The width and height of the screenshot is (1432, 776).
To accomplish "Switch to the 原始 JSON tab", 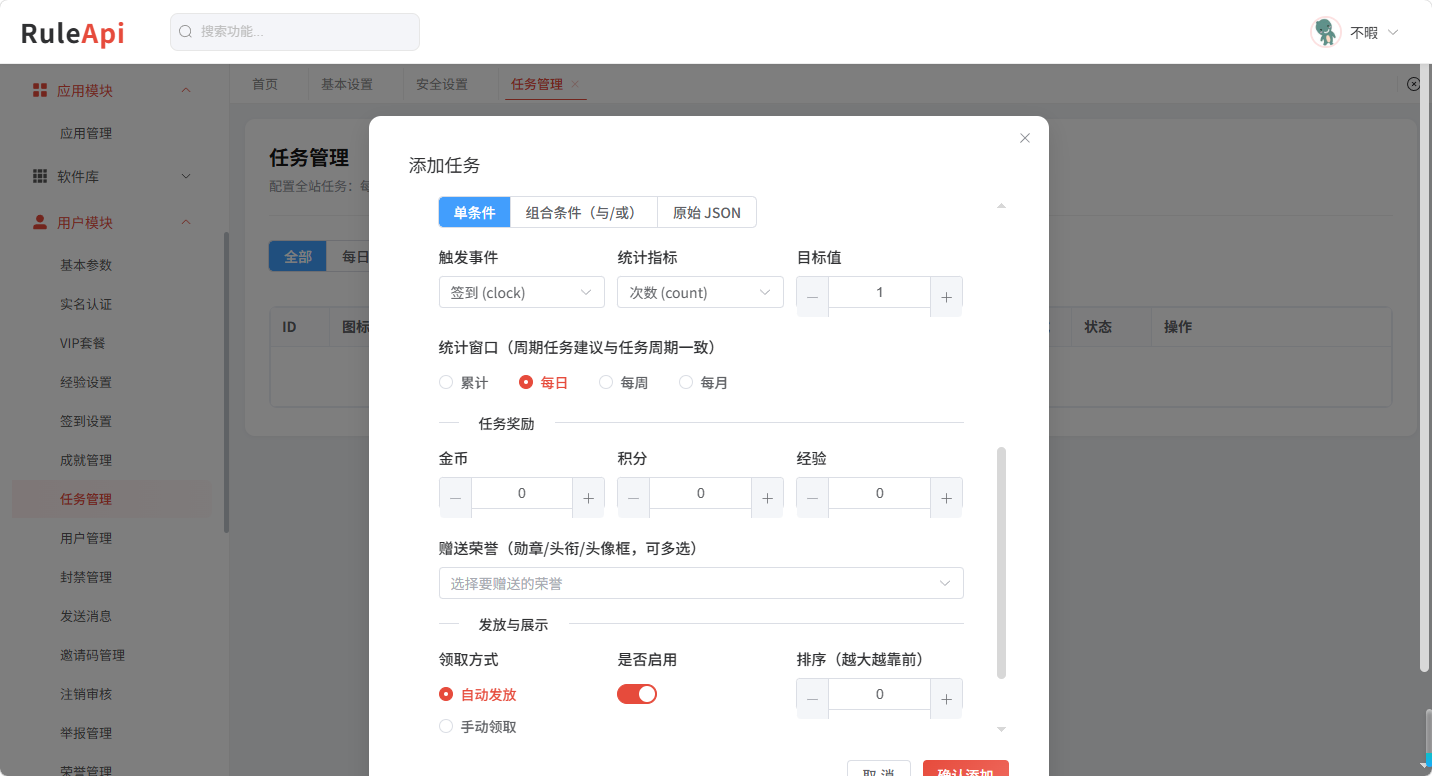I will pos(706,213).
